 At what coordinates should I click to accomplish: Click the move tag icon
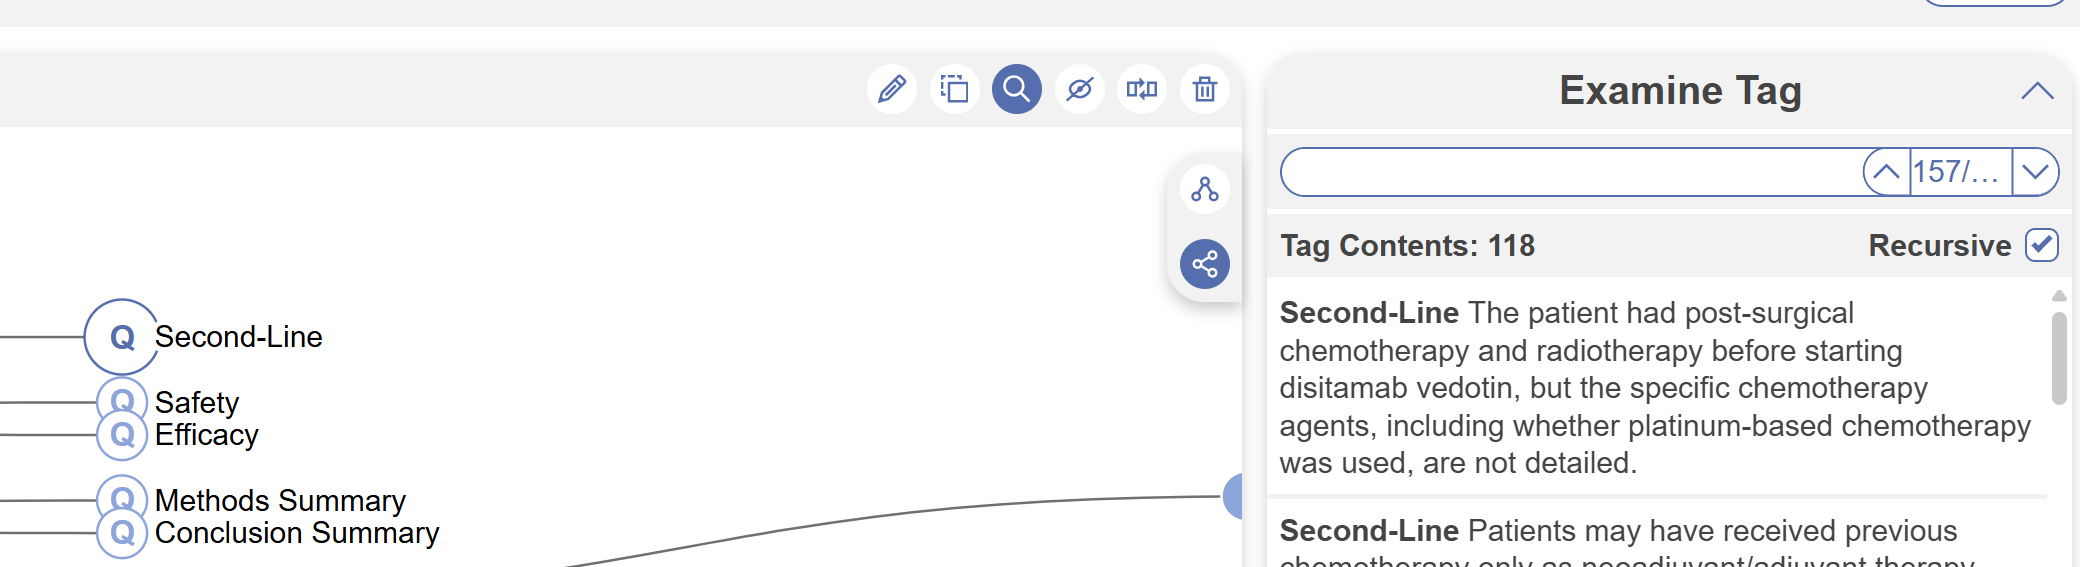1141,90
